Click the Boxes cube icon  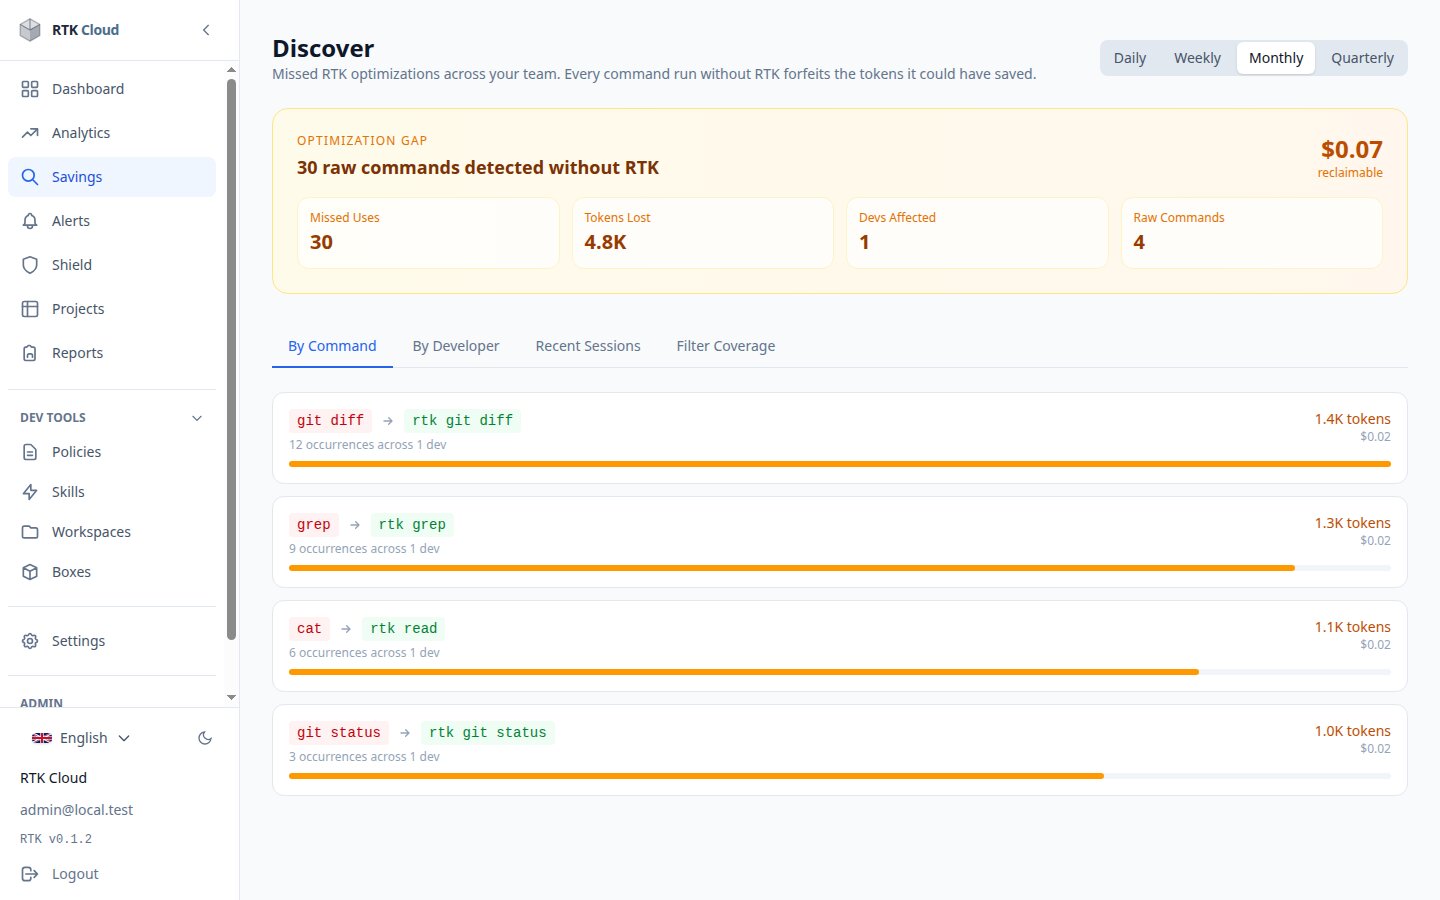click(30, 572)
